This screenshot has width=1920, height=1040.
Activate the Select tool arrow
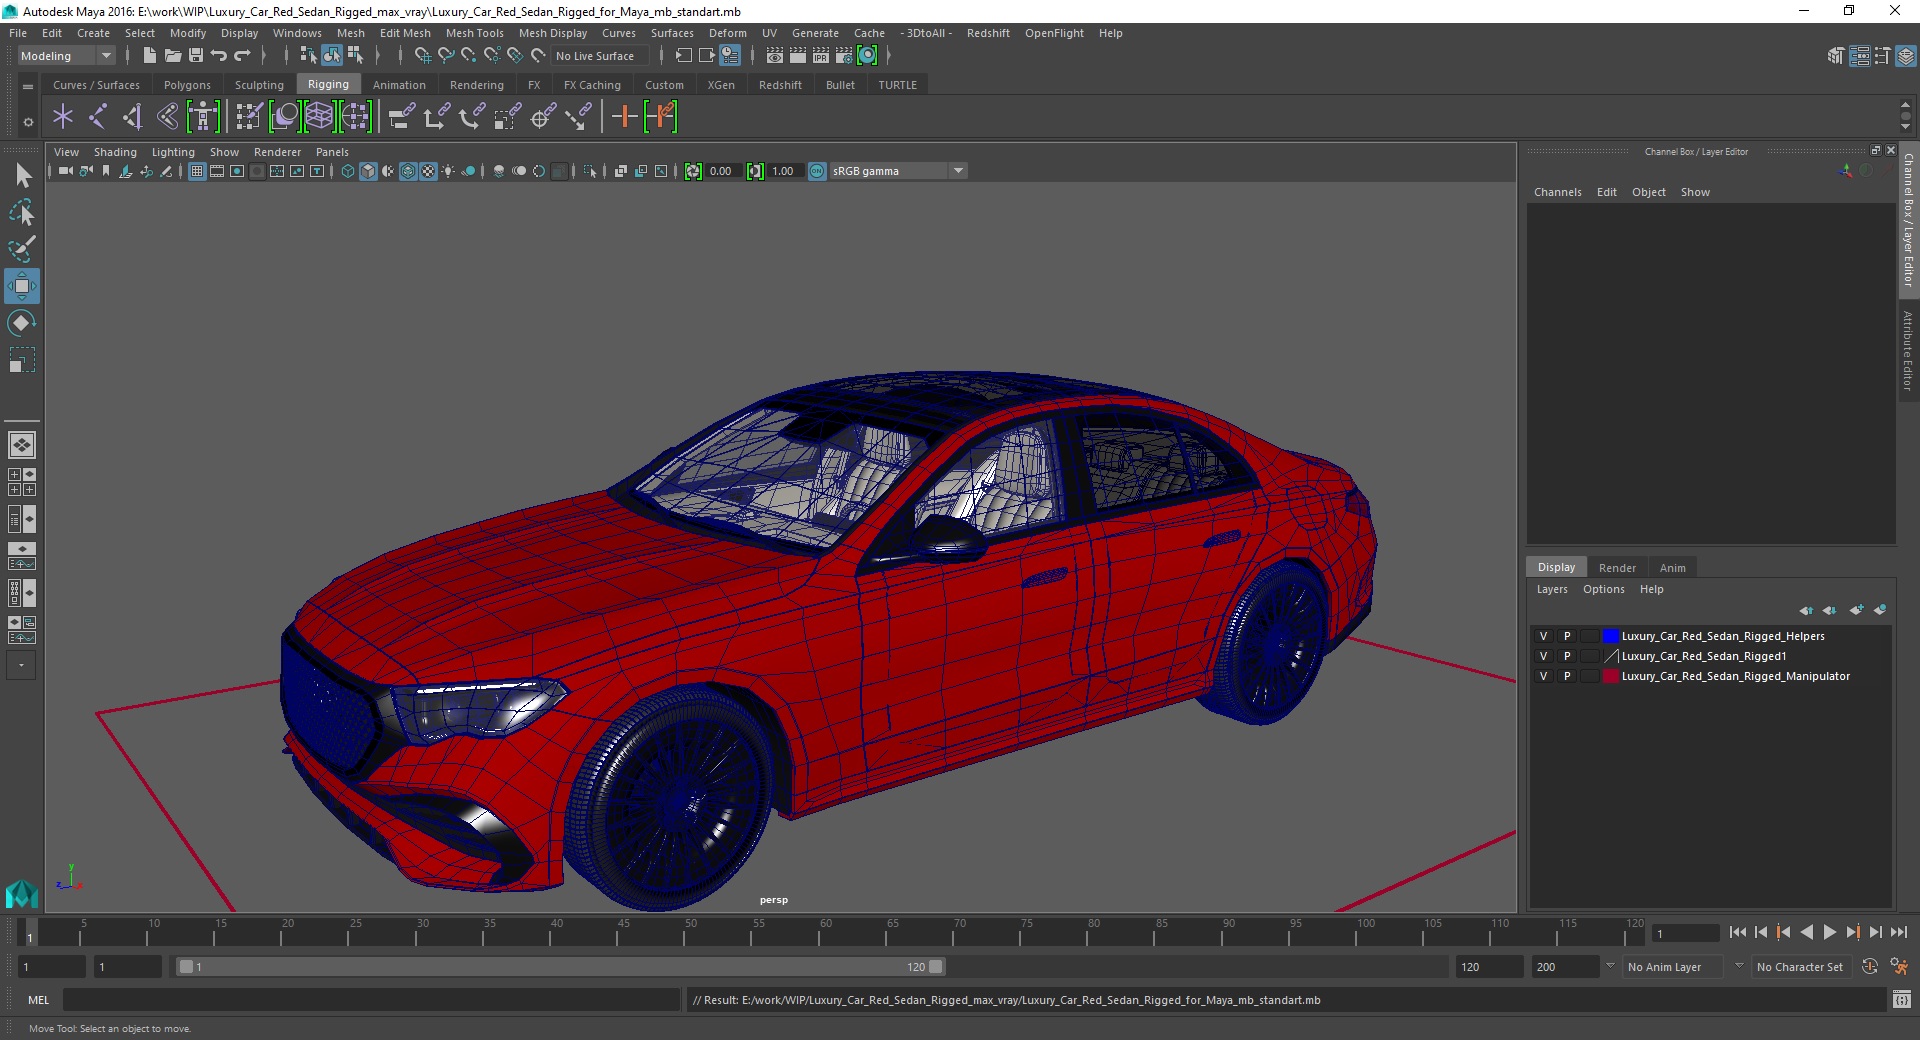[22, 176]
